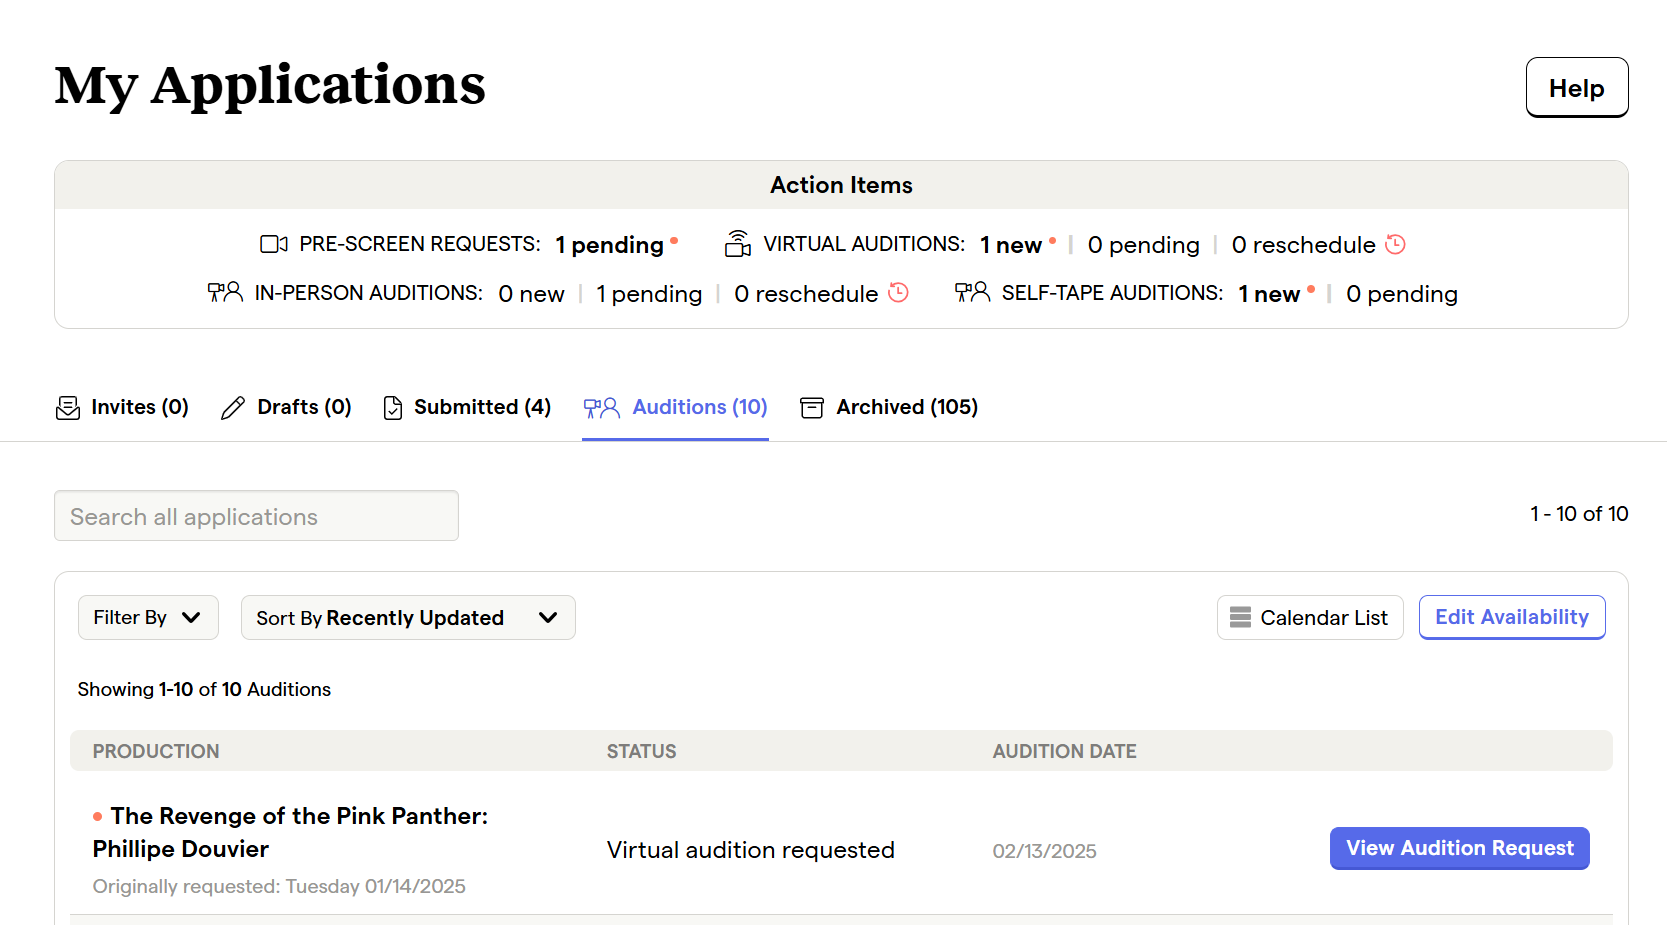This screenshot has height=925, width=1667.
Task: Switch to the Invites (0) tab
Action: (x=122, y=407)
